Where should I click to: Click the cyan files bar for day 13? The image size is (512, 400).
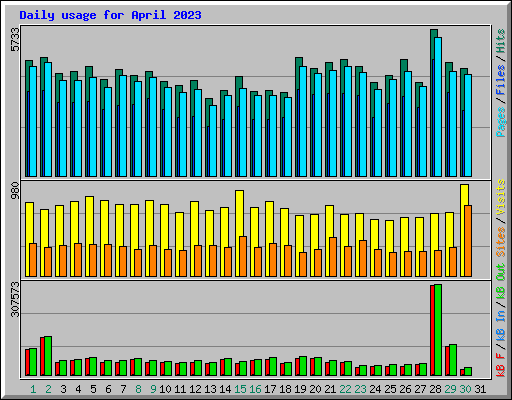coord(213,141)
